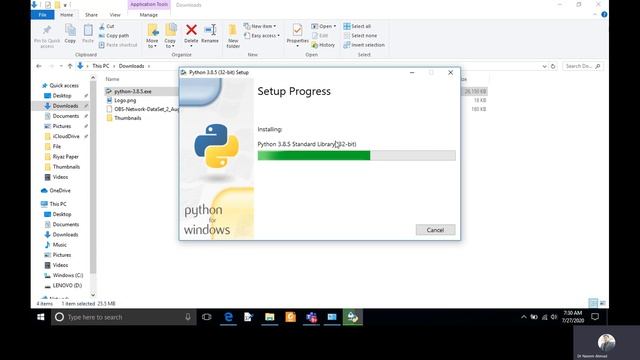Screen dimensions: 640x360
Task: Click the Paste icon in the ribbon
Action: (88, 30)
